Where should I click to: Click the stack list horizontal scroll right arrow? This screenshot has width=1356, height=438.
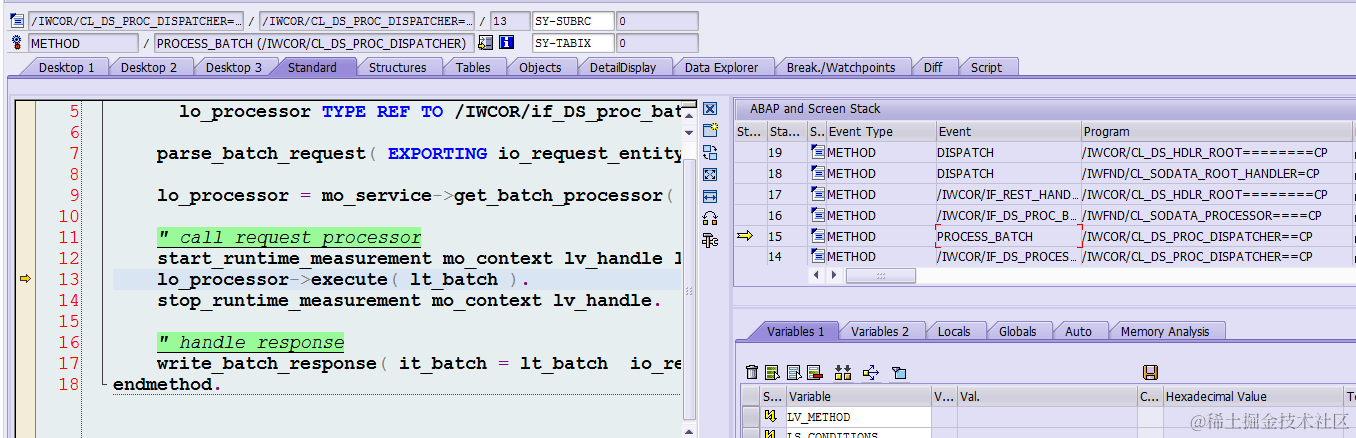(x=834, y=275)
